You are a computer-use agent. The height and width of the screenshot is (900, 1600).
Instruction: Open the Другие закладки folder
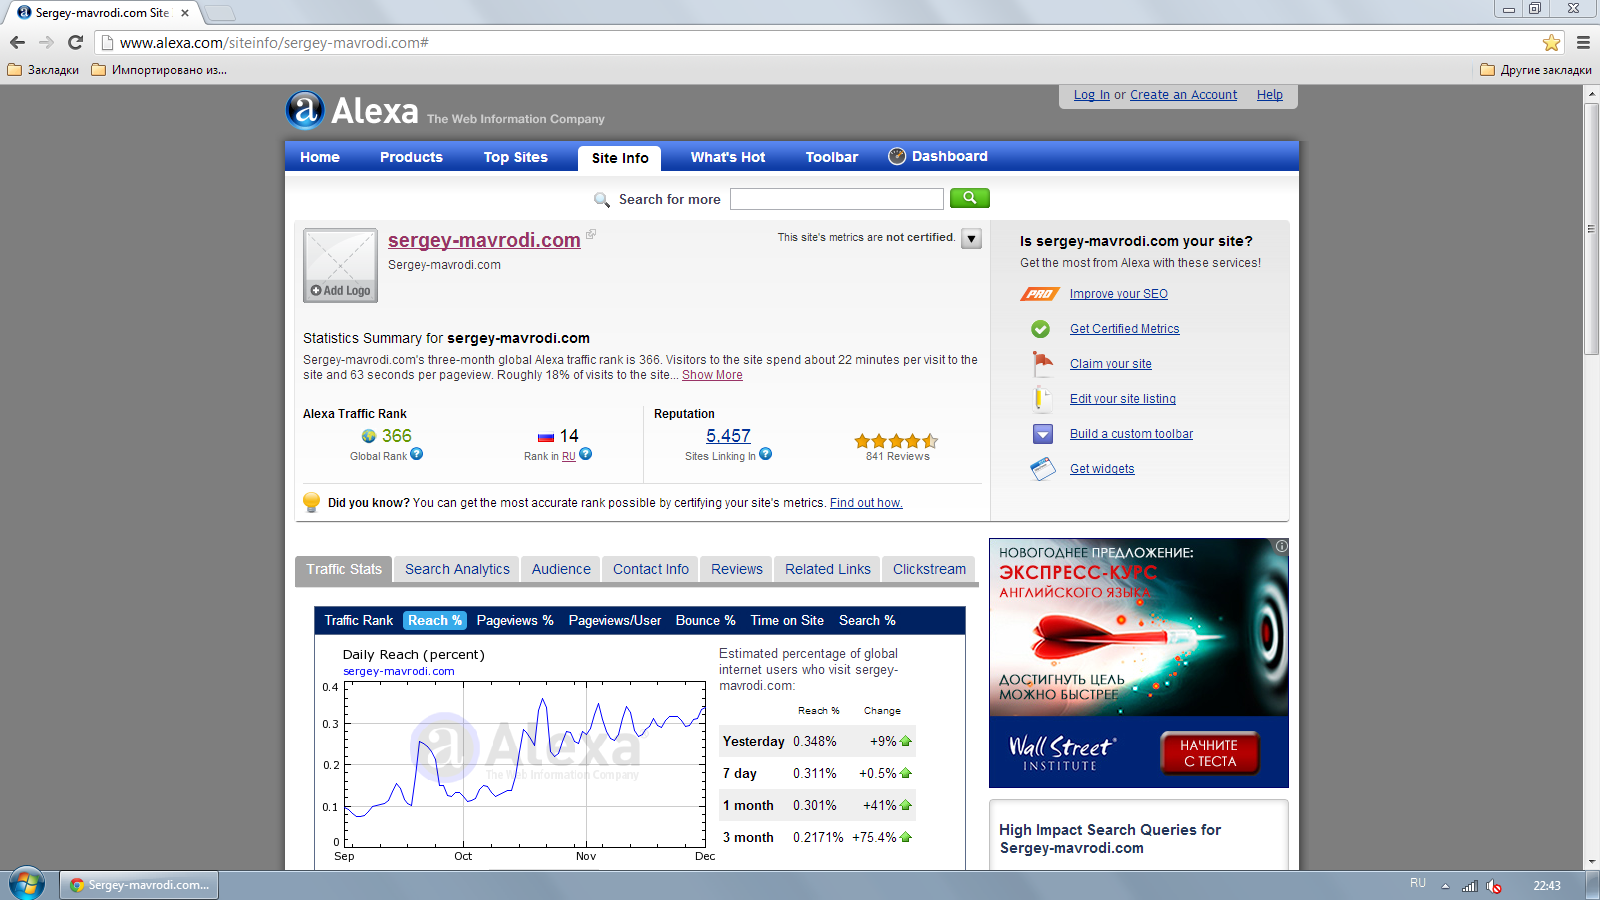(1536, 70)
